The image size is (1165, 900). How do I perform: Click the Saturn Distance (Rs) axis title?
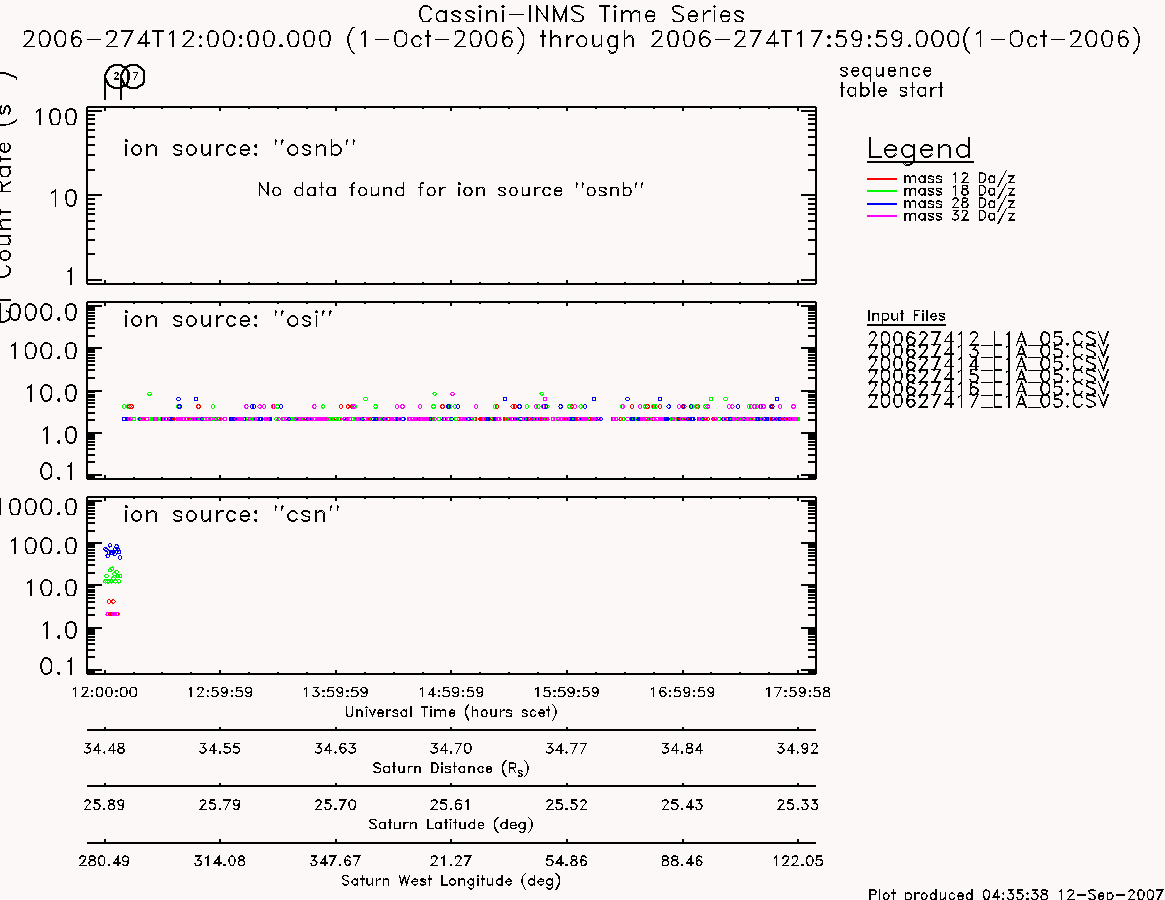450,768
